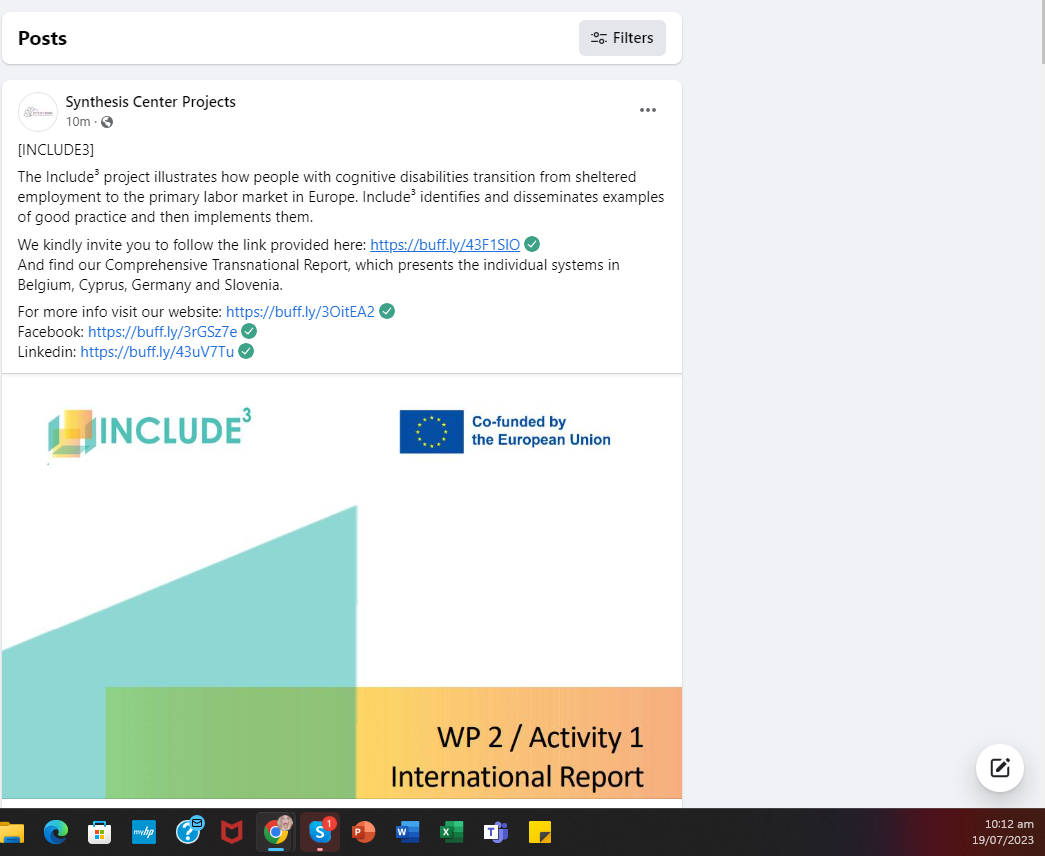
Task: Click the green check badge after buff.ly/3rGSz7e
Action: pos(249,331)
